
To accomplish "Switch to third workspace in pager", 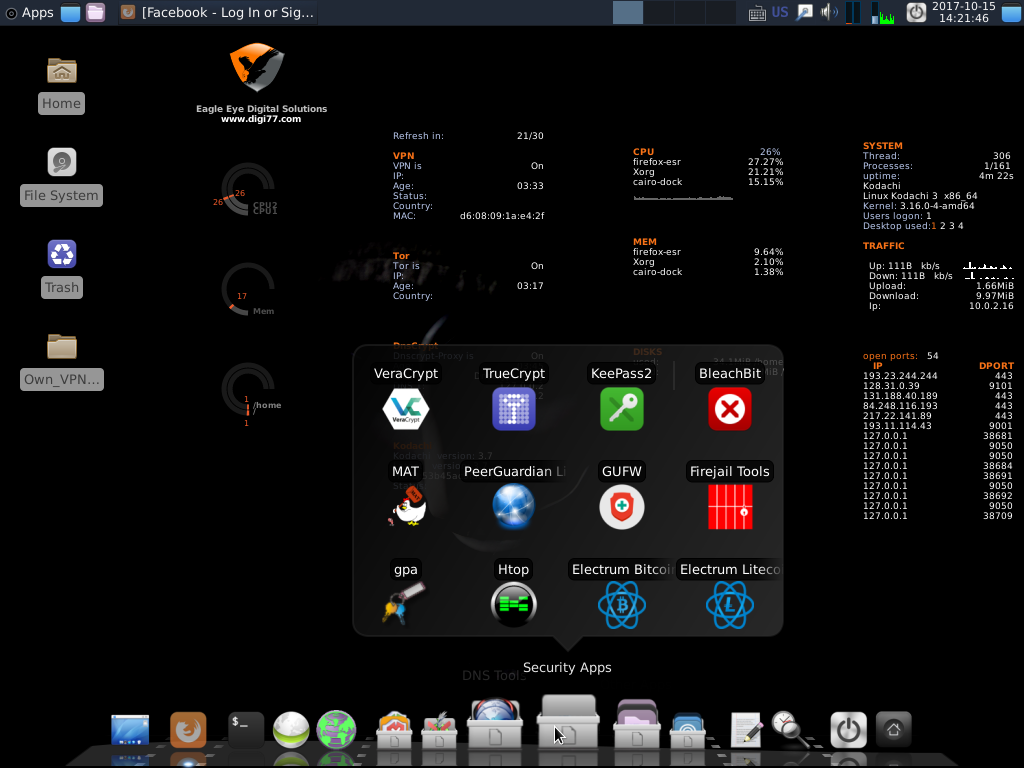I will (x=690, y=12).
